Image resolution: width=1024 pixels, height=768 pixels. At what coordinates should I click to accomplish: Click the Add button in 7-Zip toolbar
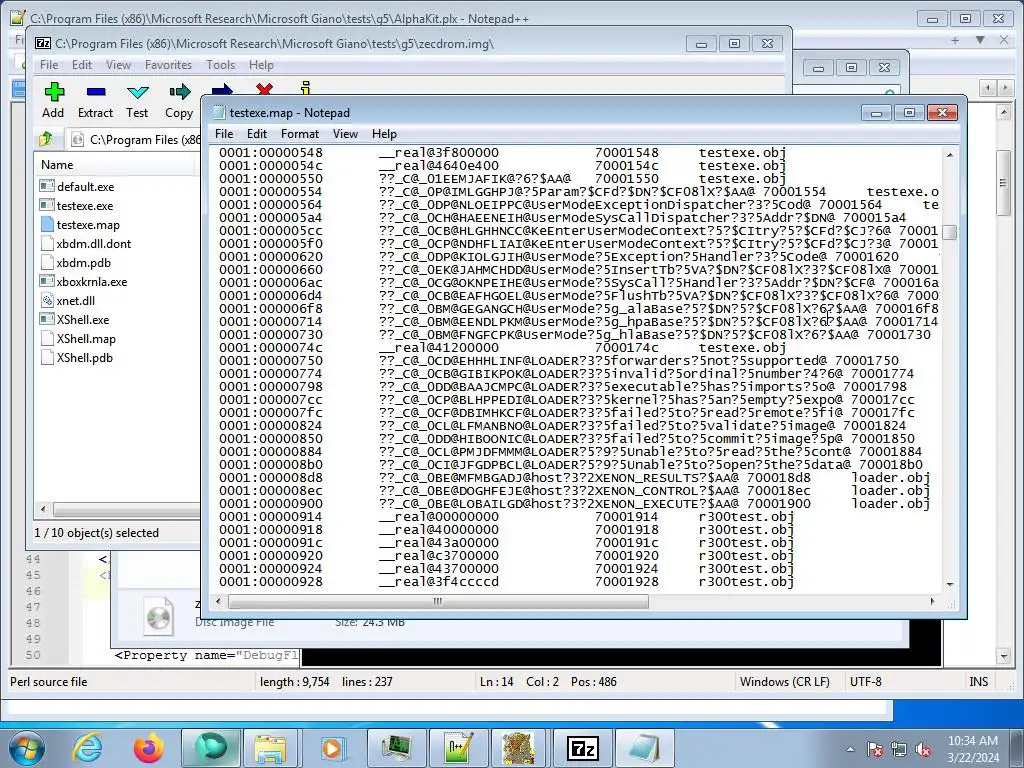(54, 101)
